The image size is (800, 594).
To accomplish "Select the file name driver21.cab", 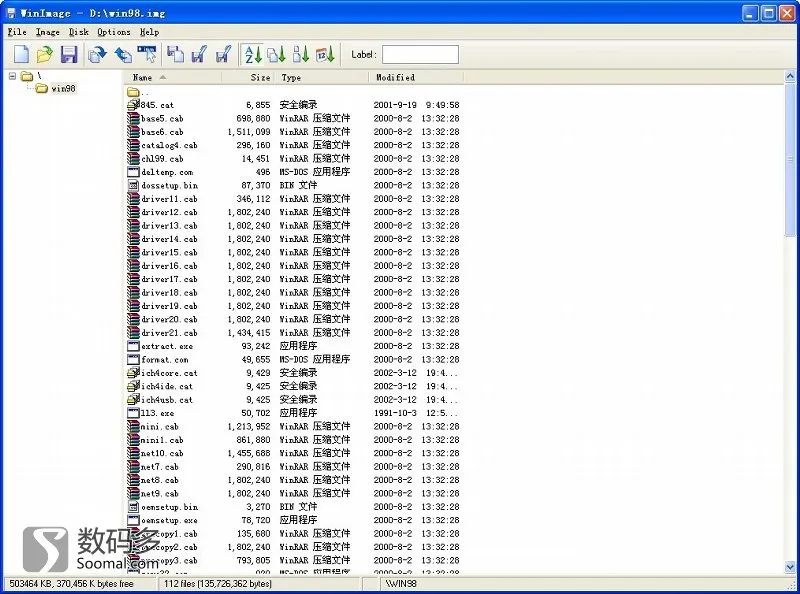I will click(x=169, y=333).
